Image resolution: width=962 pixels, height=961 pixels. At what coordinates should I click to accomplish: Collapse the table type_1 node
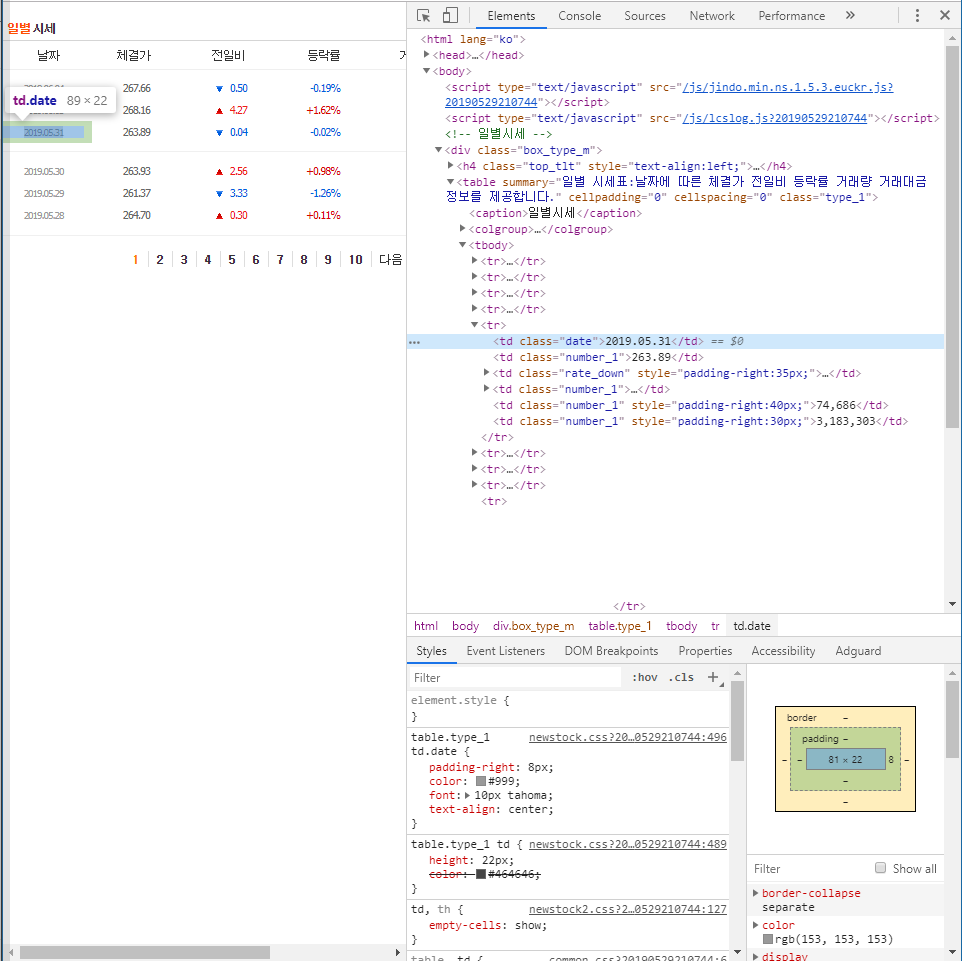click(x=450, y=182)
